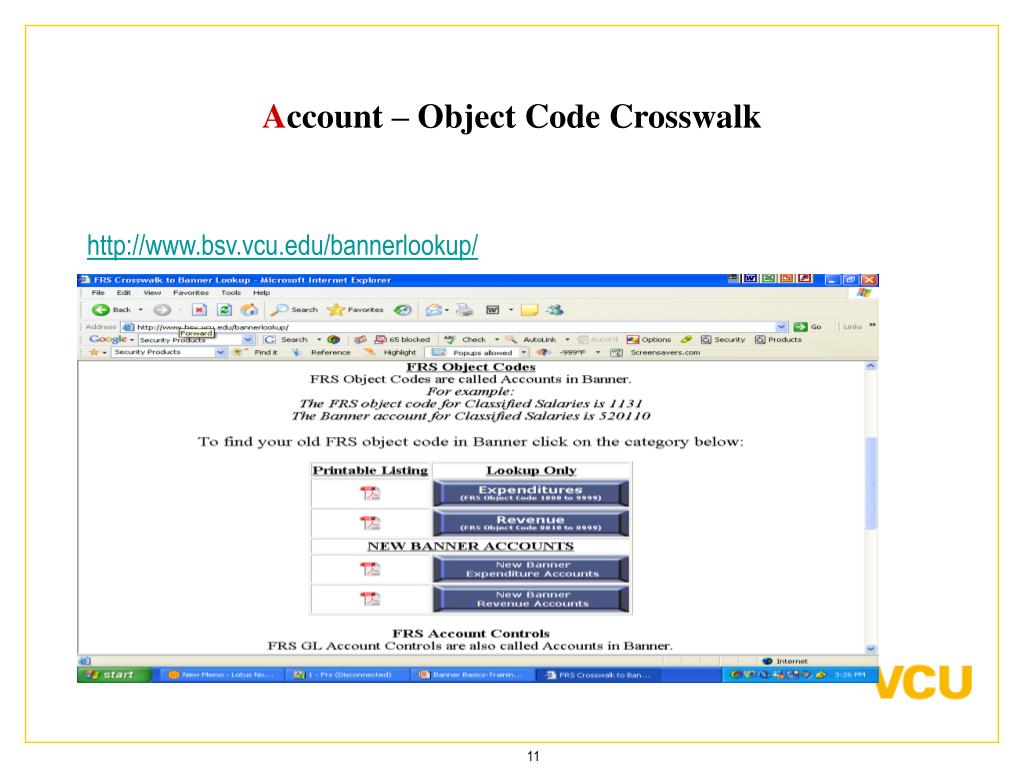Open the Edit menu
This screenshot has height=768, width=1024.
(x=123, y=293)
